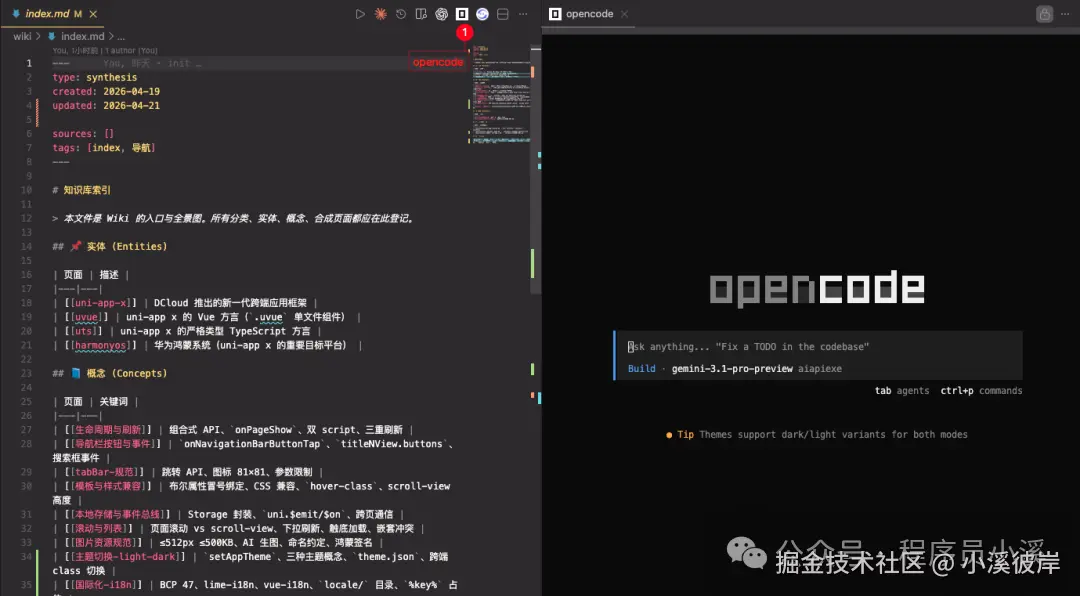Click the 'sources: []' line
1080x596 pixels.
pyautogui.click(x=83, y=134)
